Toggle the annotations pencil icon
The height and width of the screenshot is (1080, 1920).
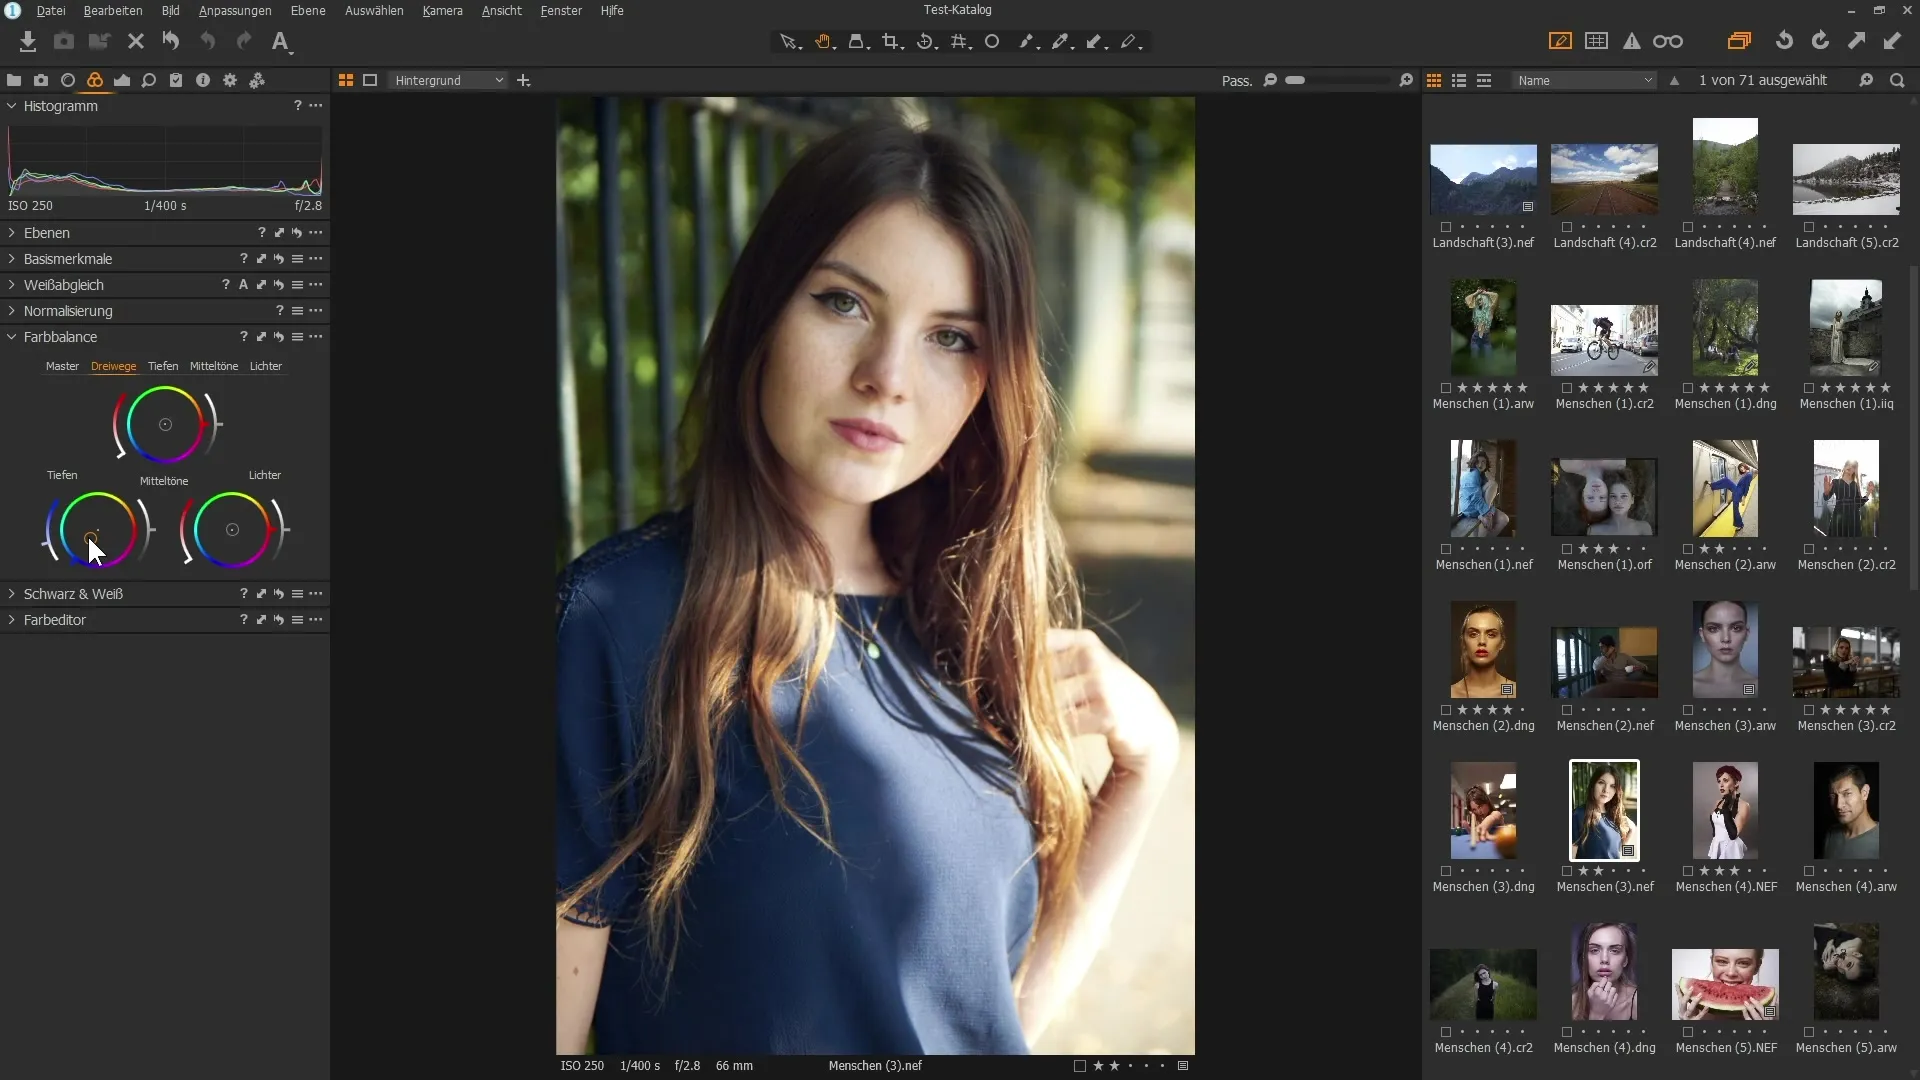[1560, 41]
